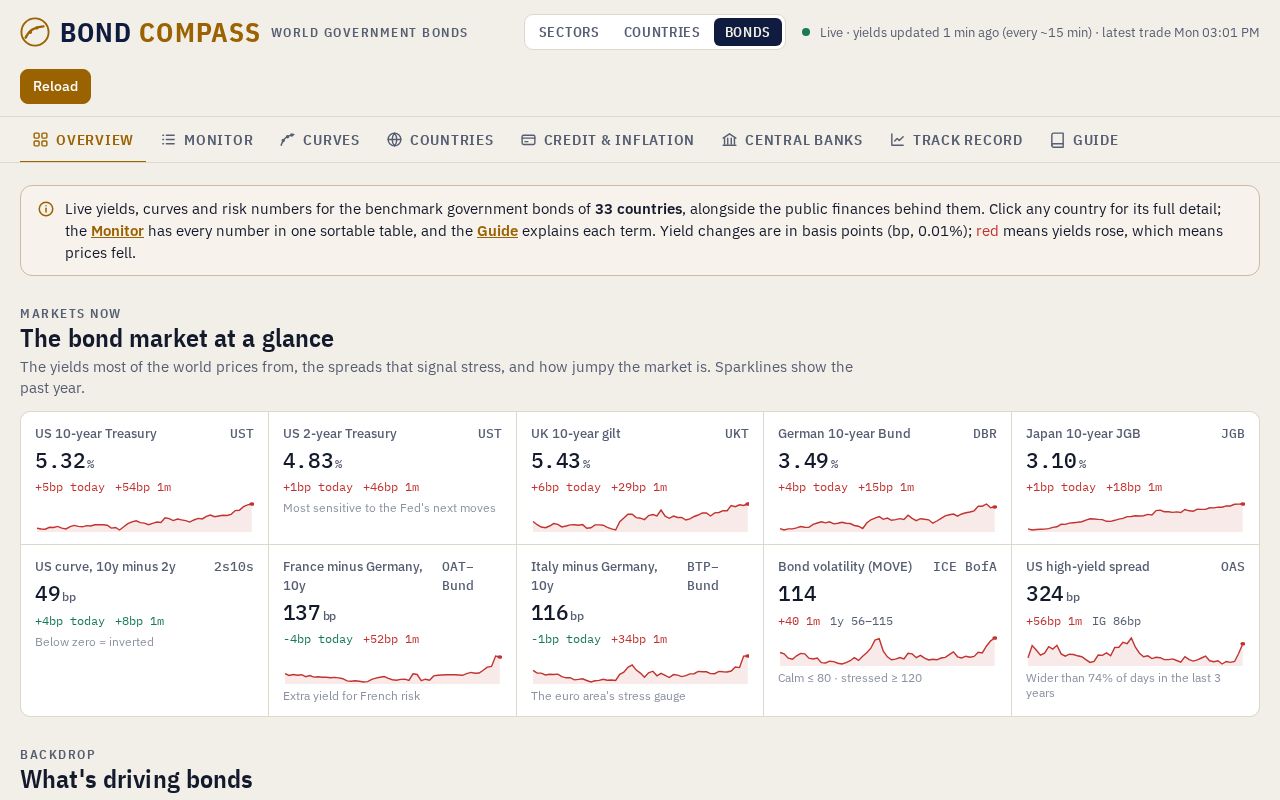
Task: Select the Overview tab
Action: point(83,140)
